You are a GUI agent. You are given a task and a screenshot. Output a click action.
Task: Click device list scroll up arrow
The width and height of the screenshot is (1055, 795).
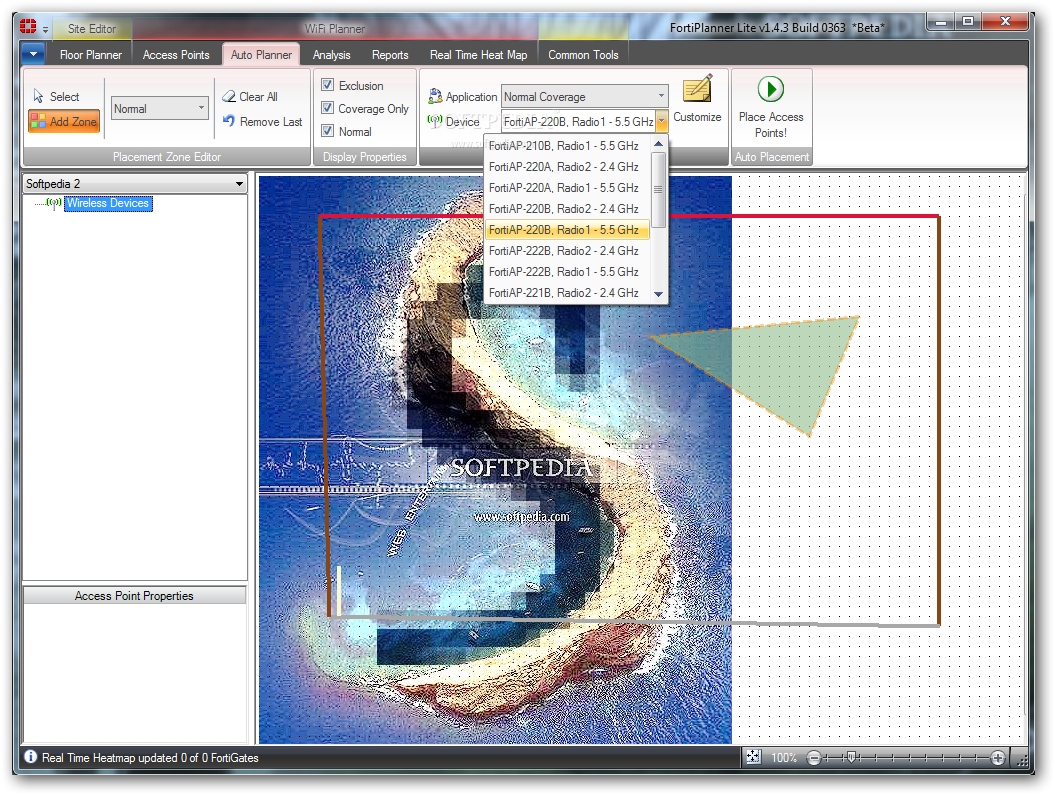coord(659,143)
